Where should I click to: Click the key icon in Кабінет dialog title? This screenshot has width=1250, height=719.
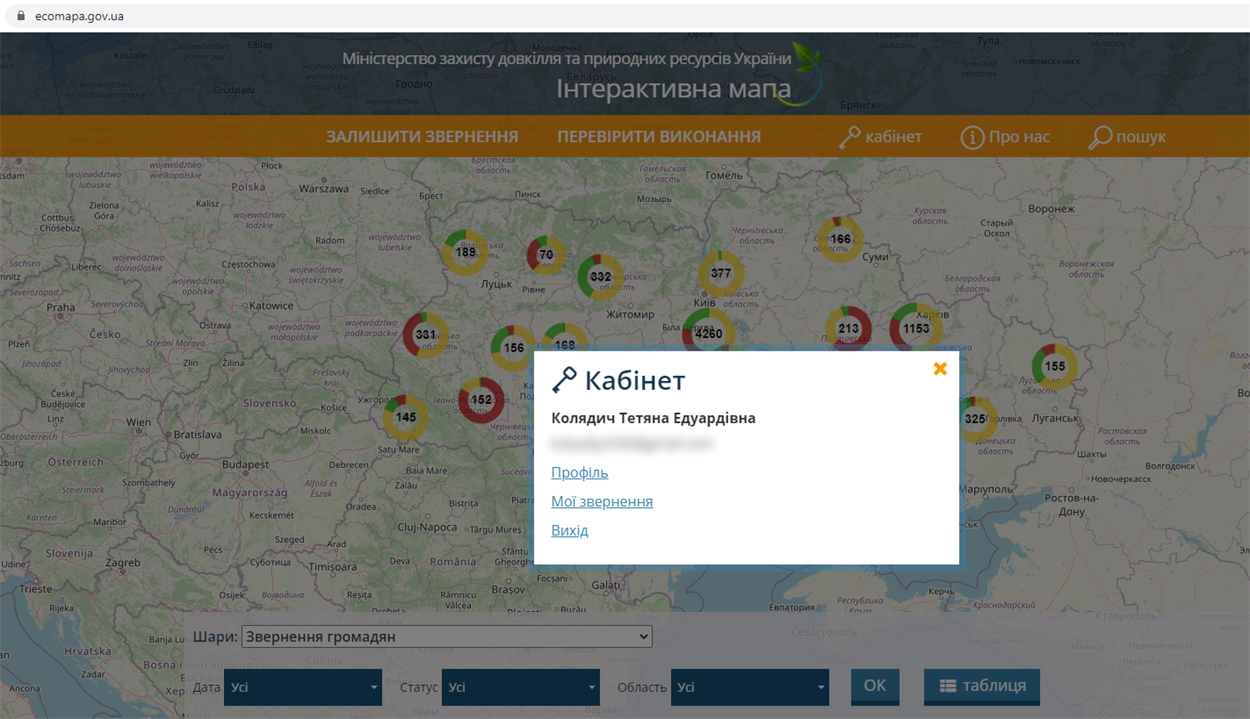pos(564,380)
